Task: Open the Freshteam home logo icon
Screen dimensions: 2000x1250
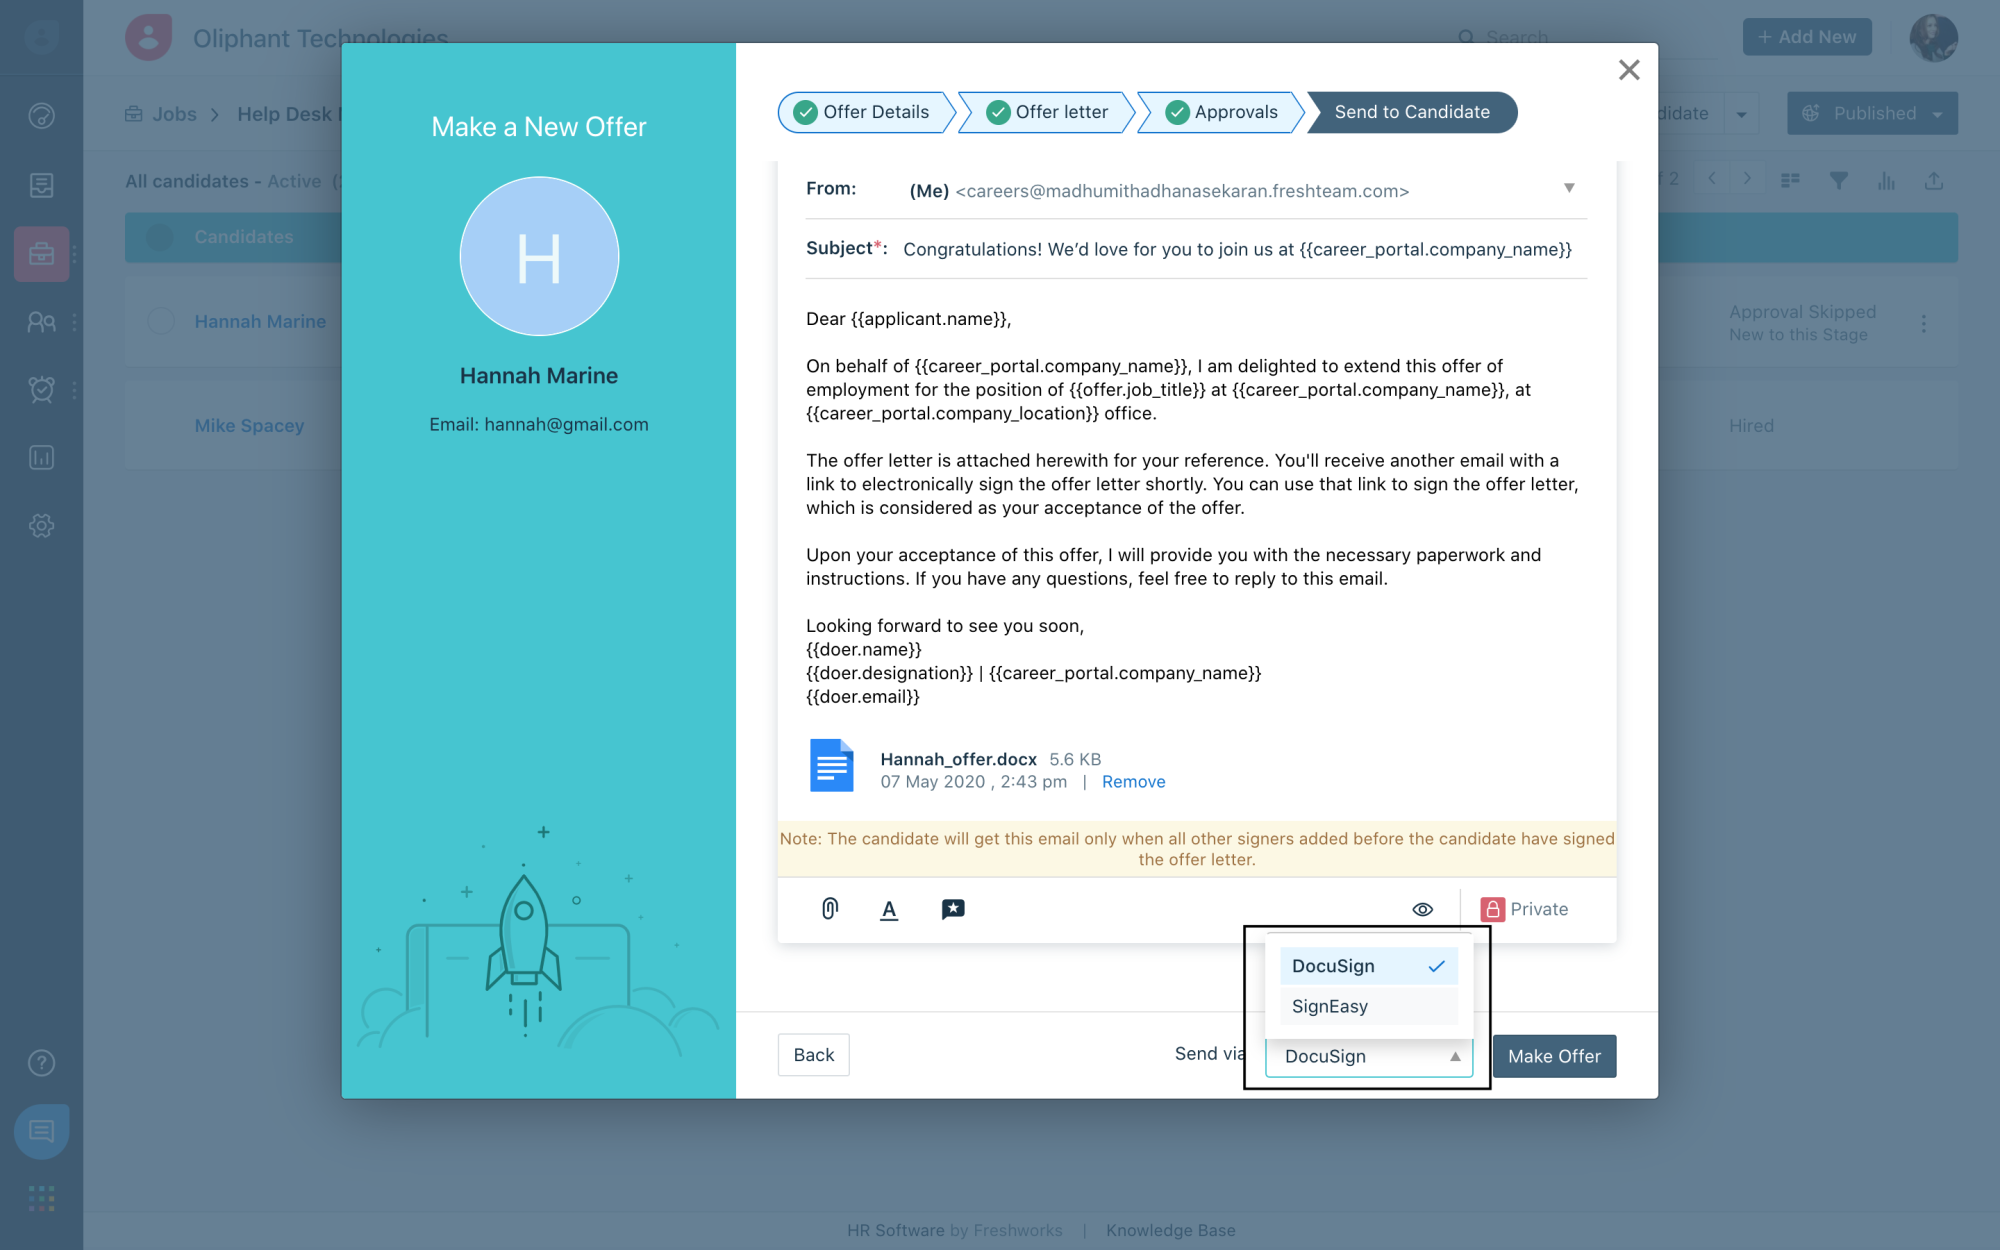Action: pyautogui.click(x=42, y=38)
